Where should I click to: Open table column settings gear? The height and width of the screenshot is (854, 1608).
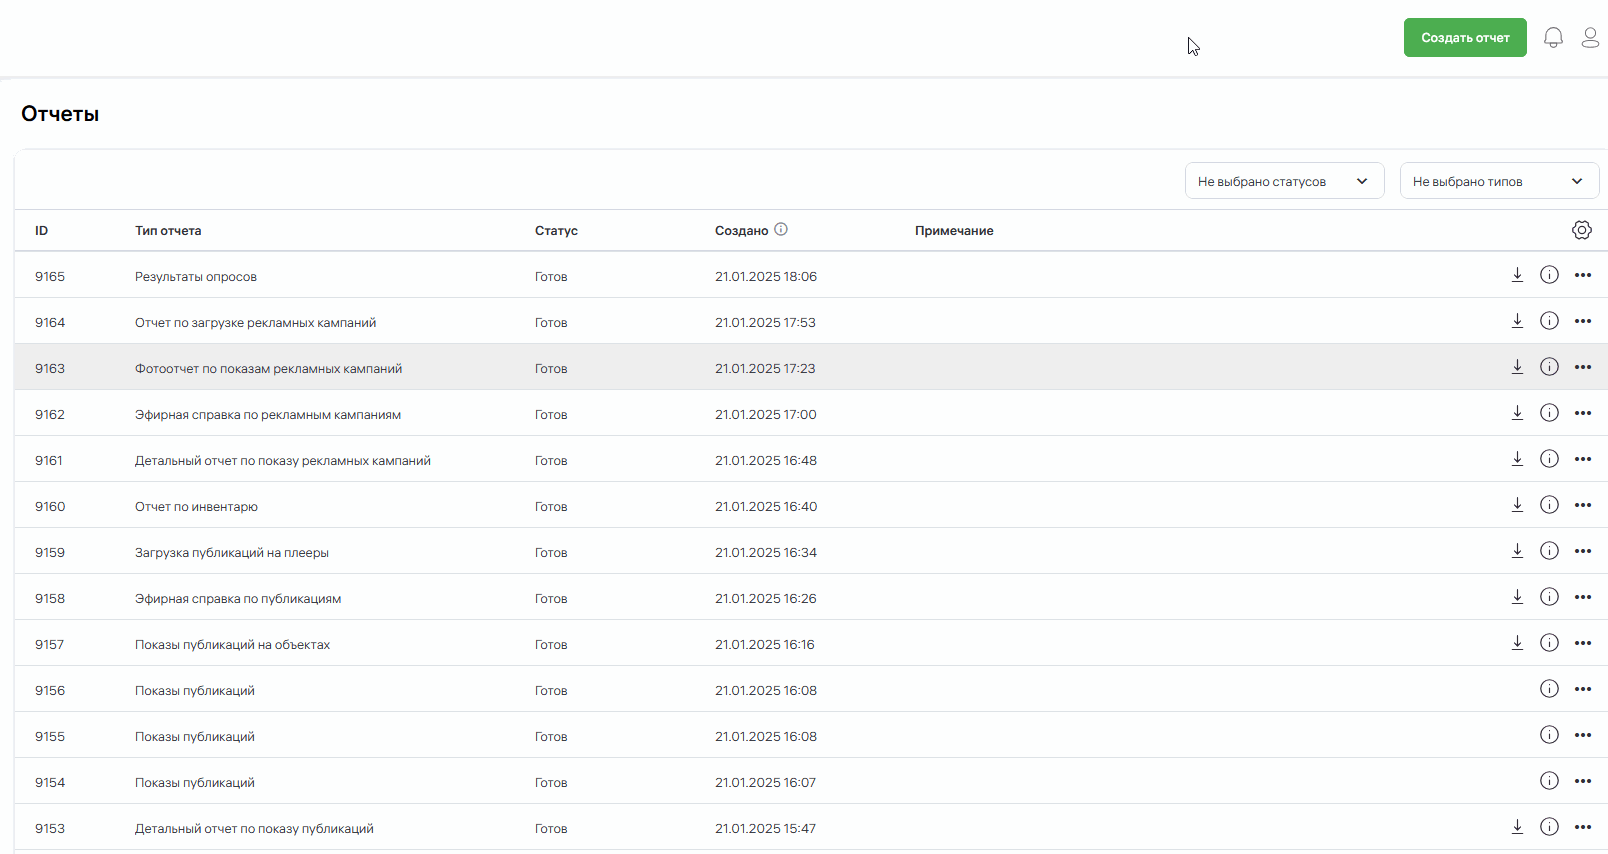[1581, 230]
